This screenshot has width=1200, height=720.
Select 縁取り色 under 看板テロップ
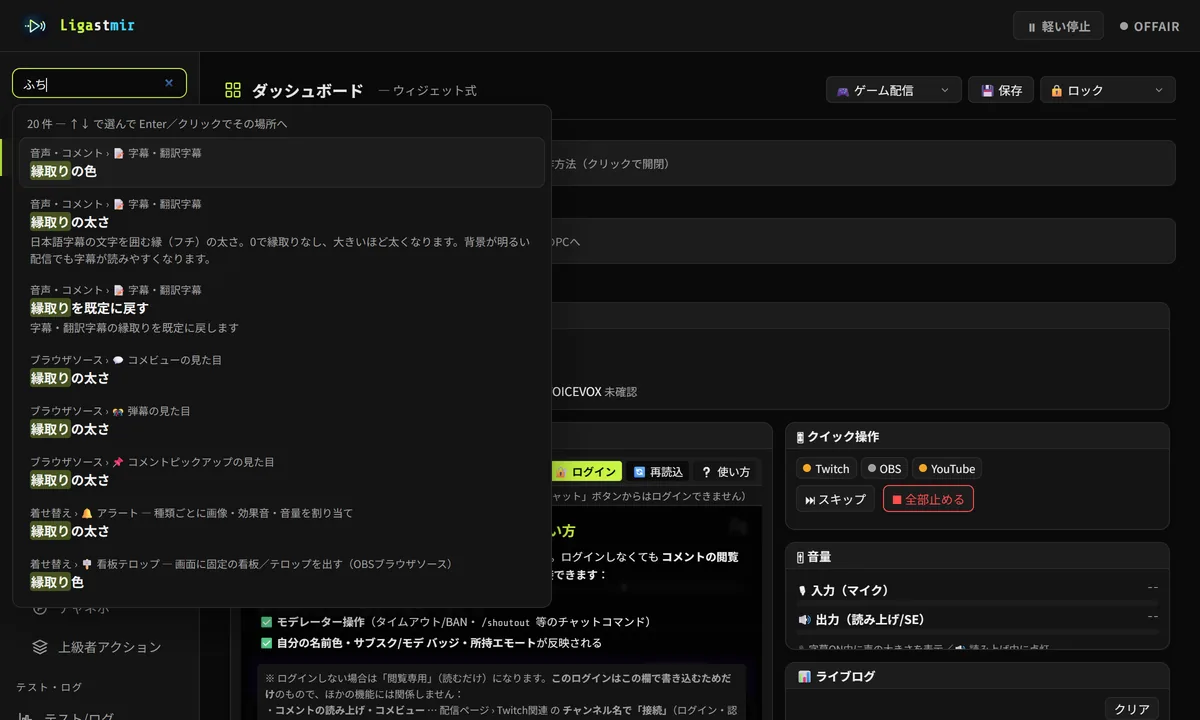point(281,573)
